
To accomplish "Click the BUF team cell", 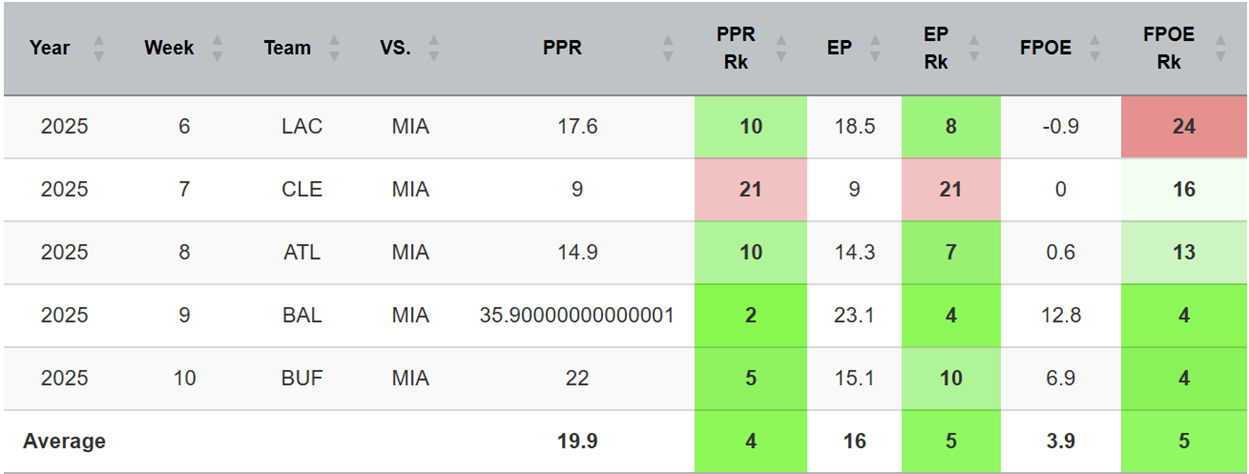I will point(301,378).
